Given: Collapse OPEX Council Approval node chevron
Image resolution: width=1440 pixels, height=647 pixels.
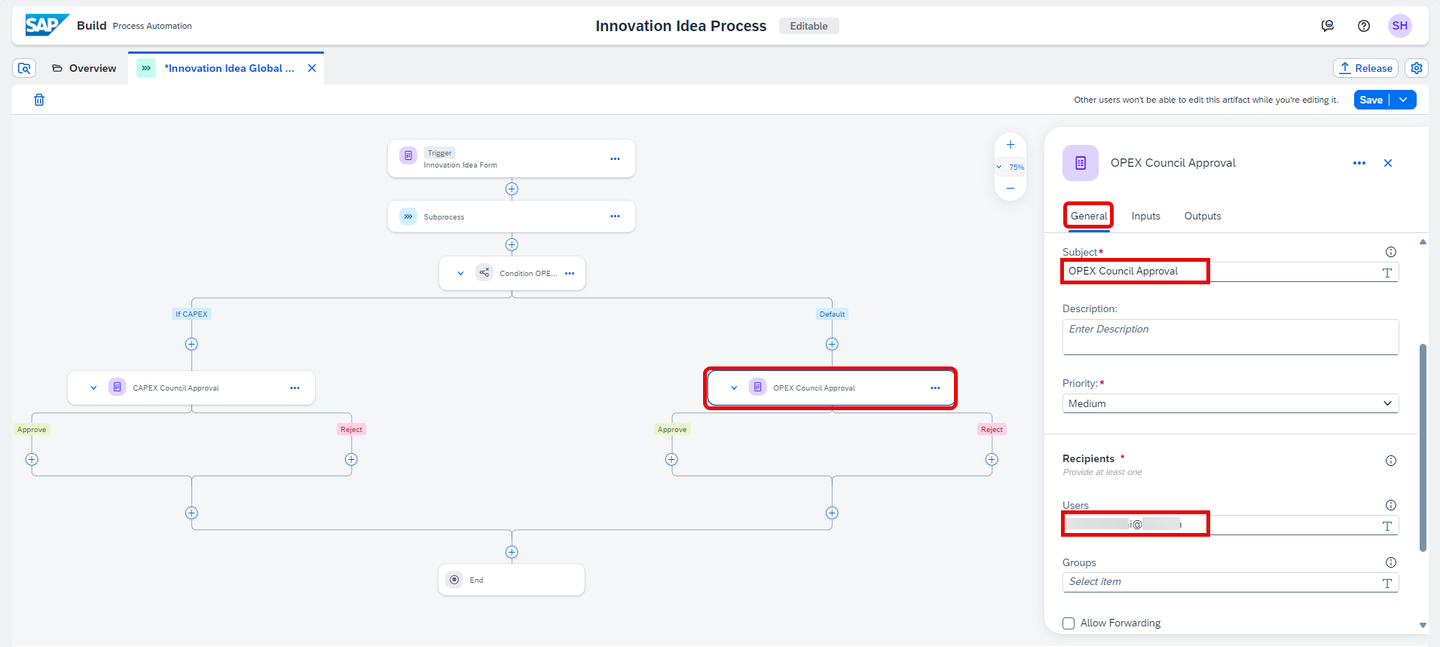Looking at the screenshot, I should pyautogui.click(x=734, y=388).
